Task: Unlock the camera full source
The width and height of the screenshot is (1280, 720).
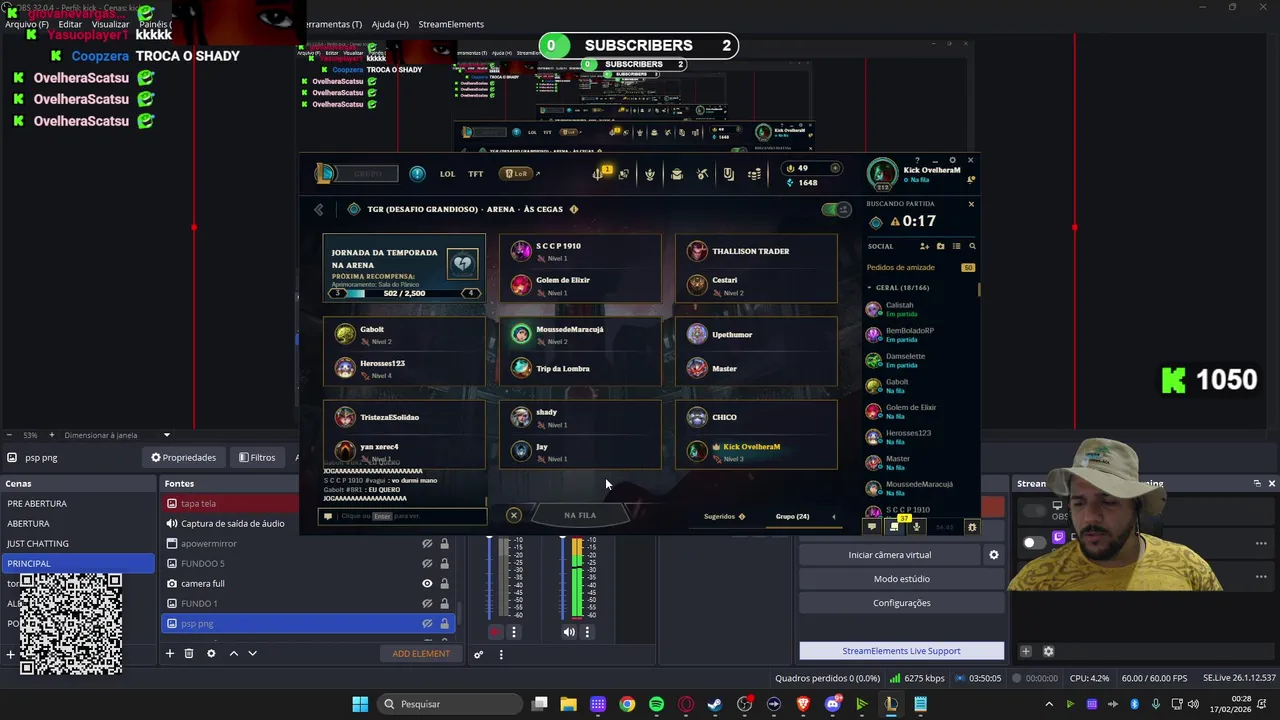Action: point(444,584)
